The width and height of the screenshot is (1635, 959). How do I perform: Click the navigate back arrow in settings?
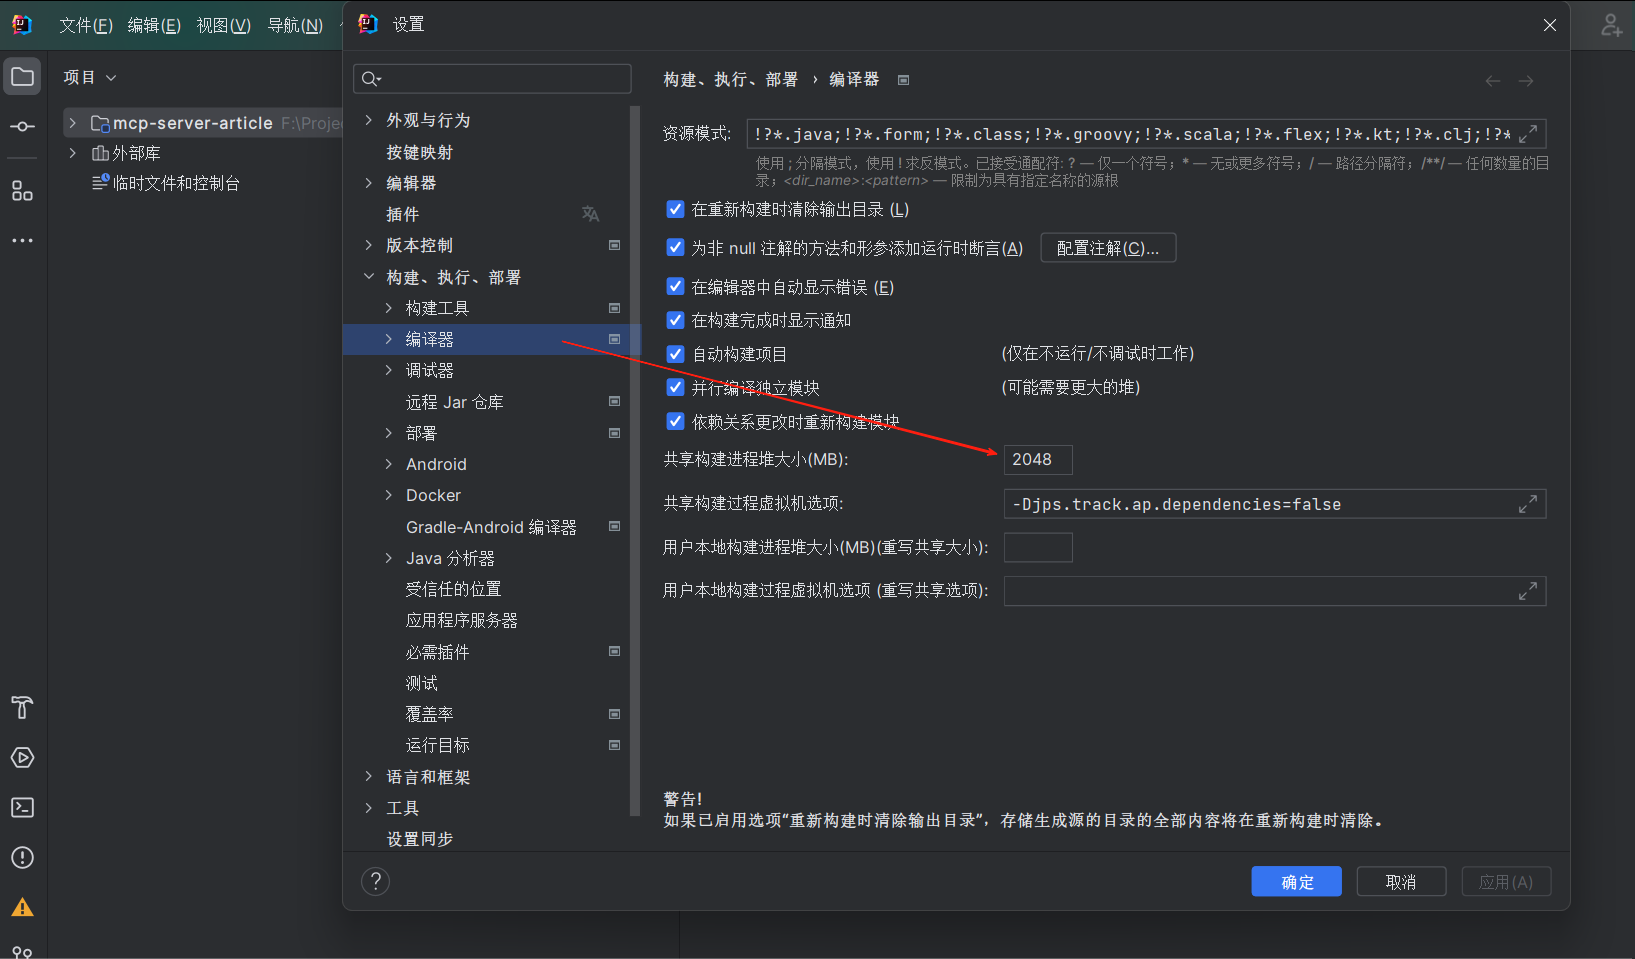[1493, 81]
